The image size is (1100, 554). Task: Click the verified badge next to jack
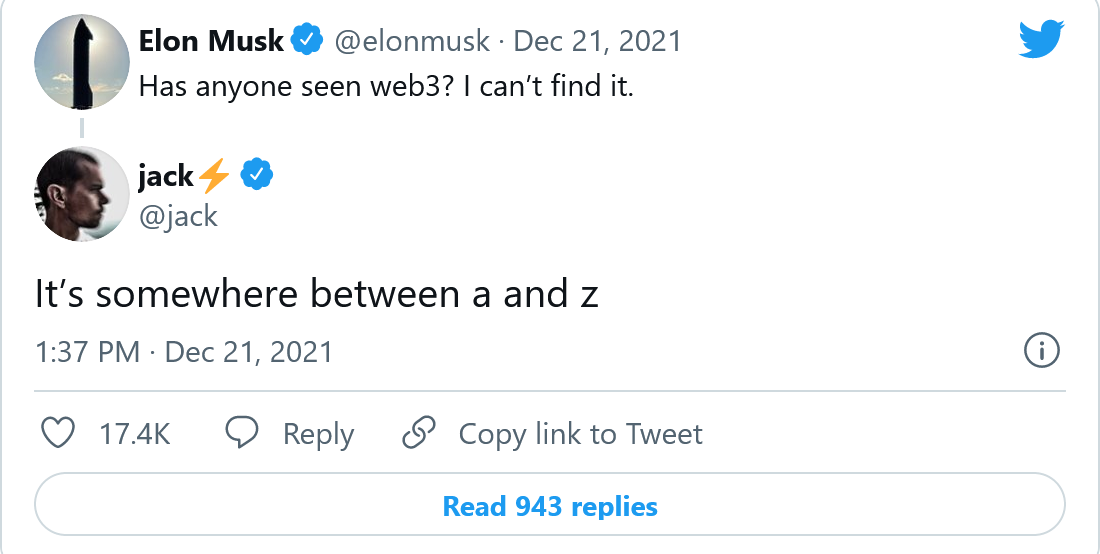pos(259,176)
